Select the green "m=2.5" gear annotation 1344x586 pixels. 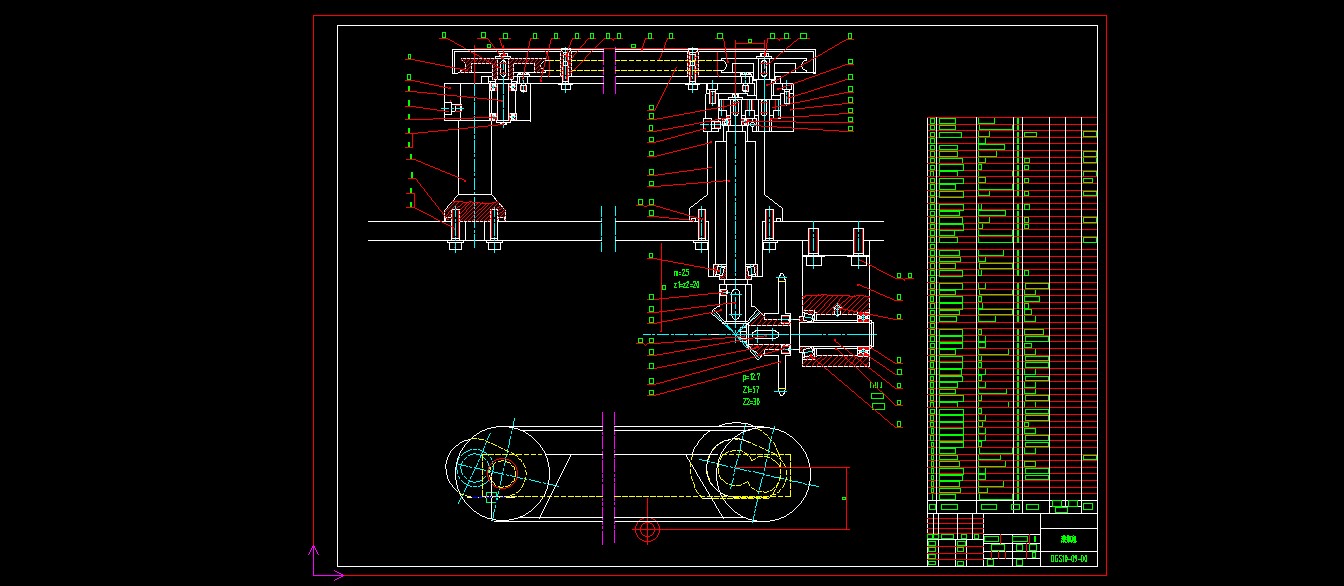681,272
